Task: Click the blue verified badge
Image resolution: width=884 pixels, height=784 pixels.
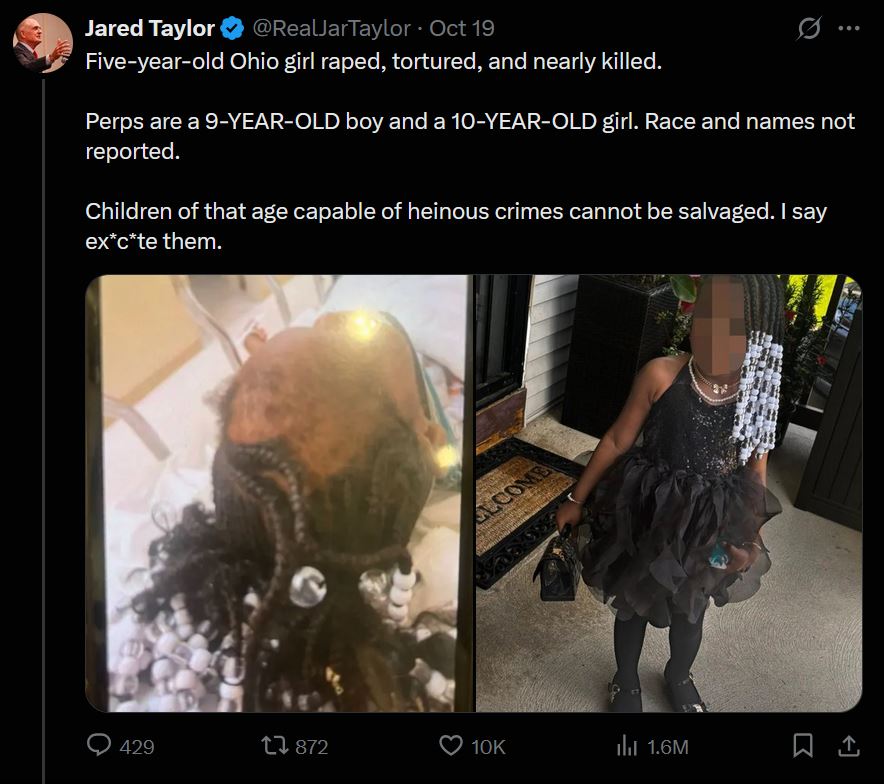Action: pyautogui.click(x=232, y=28)
